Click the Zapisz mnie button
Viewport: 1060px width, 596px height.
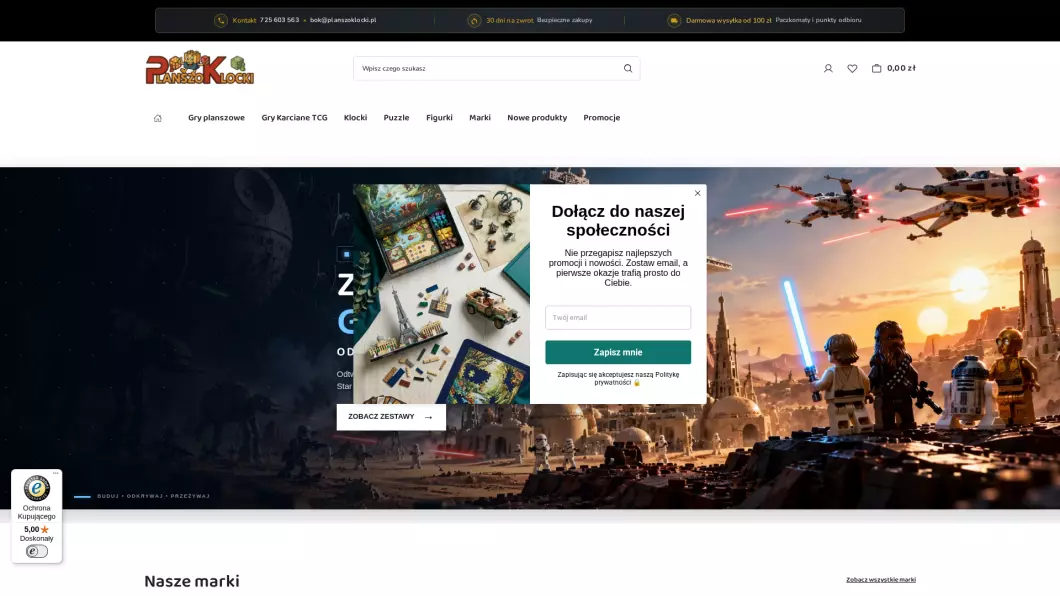coord(618,352)
